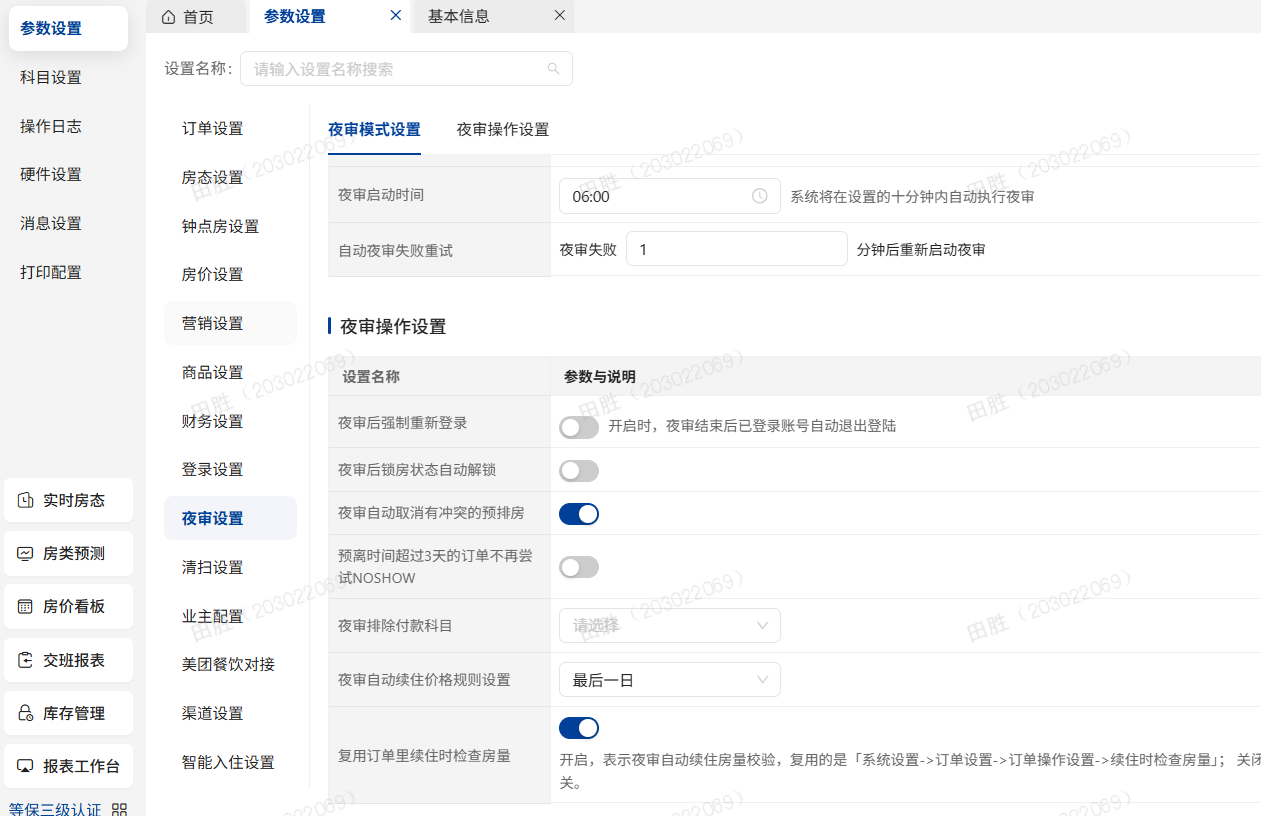Image resolution: width=1261 pixels, height=816 pixels.
Task: Disable 夜审自动取消有冲突的预排房
Action: tap(578, 513)
